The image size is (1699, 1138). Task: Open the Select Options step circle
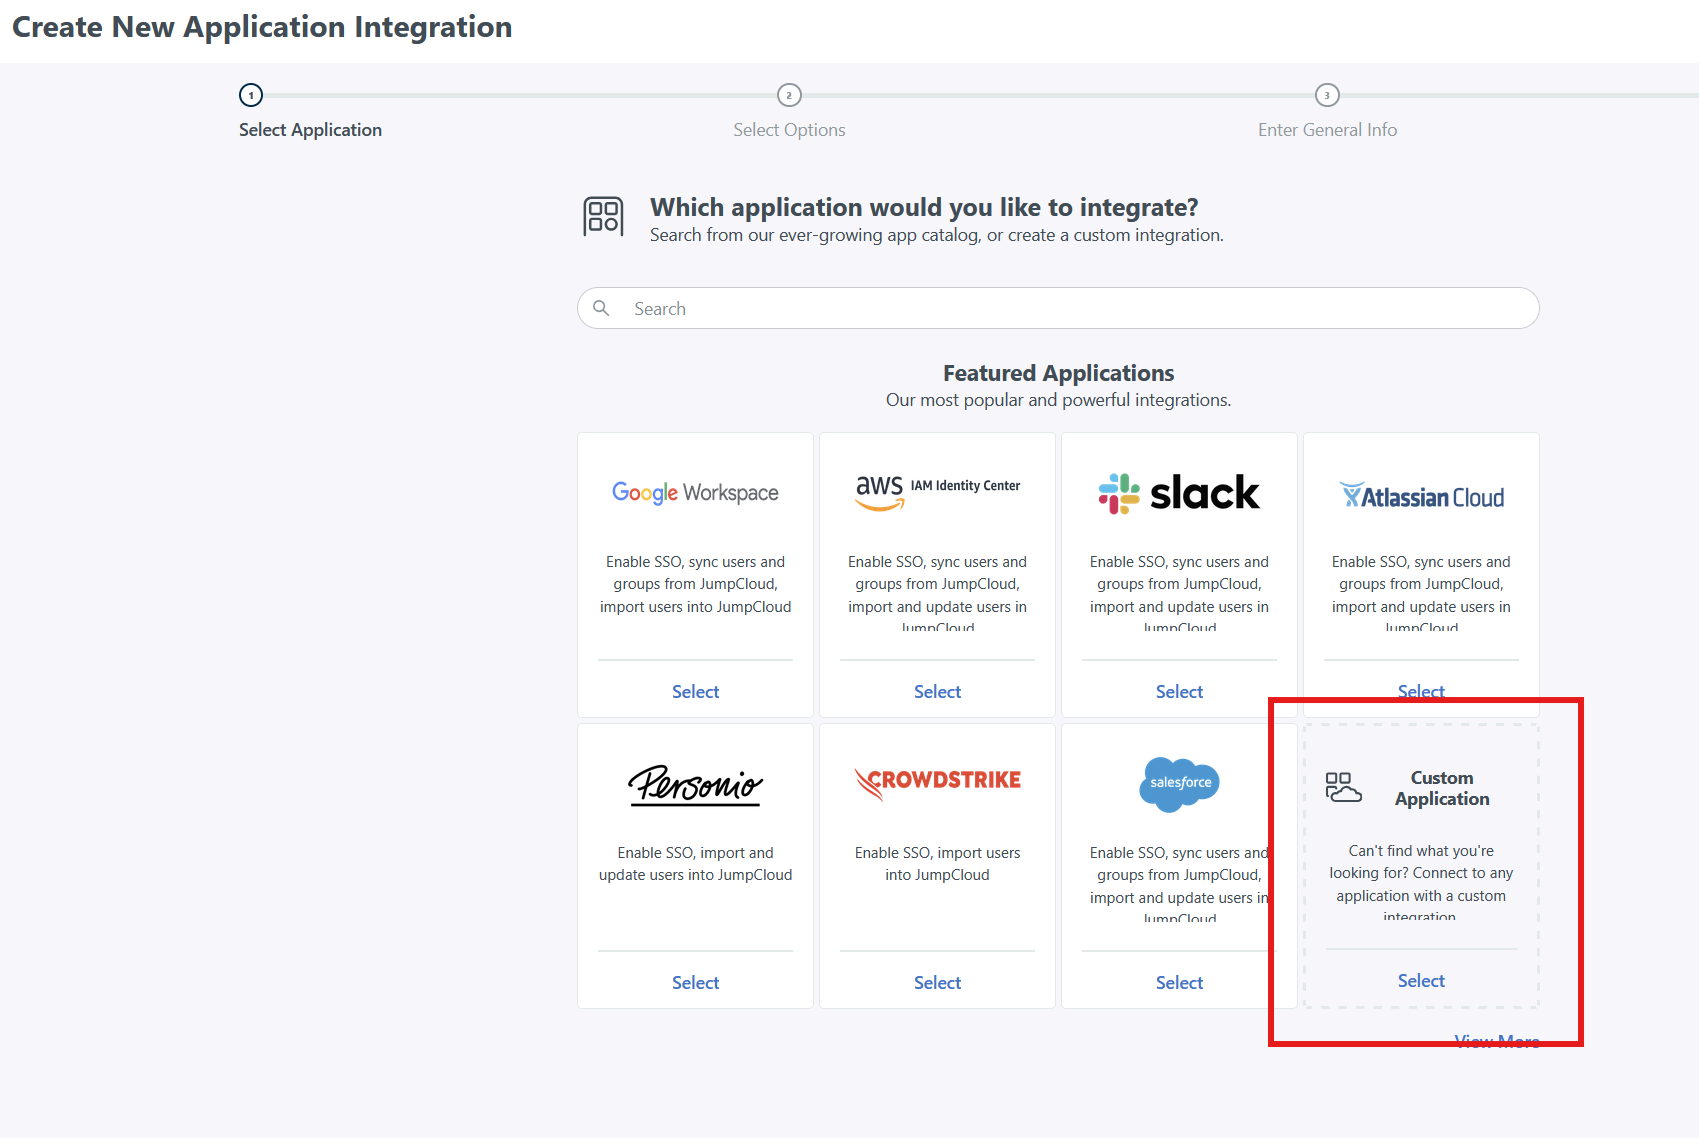(x=789, y=96)
